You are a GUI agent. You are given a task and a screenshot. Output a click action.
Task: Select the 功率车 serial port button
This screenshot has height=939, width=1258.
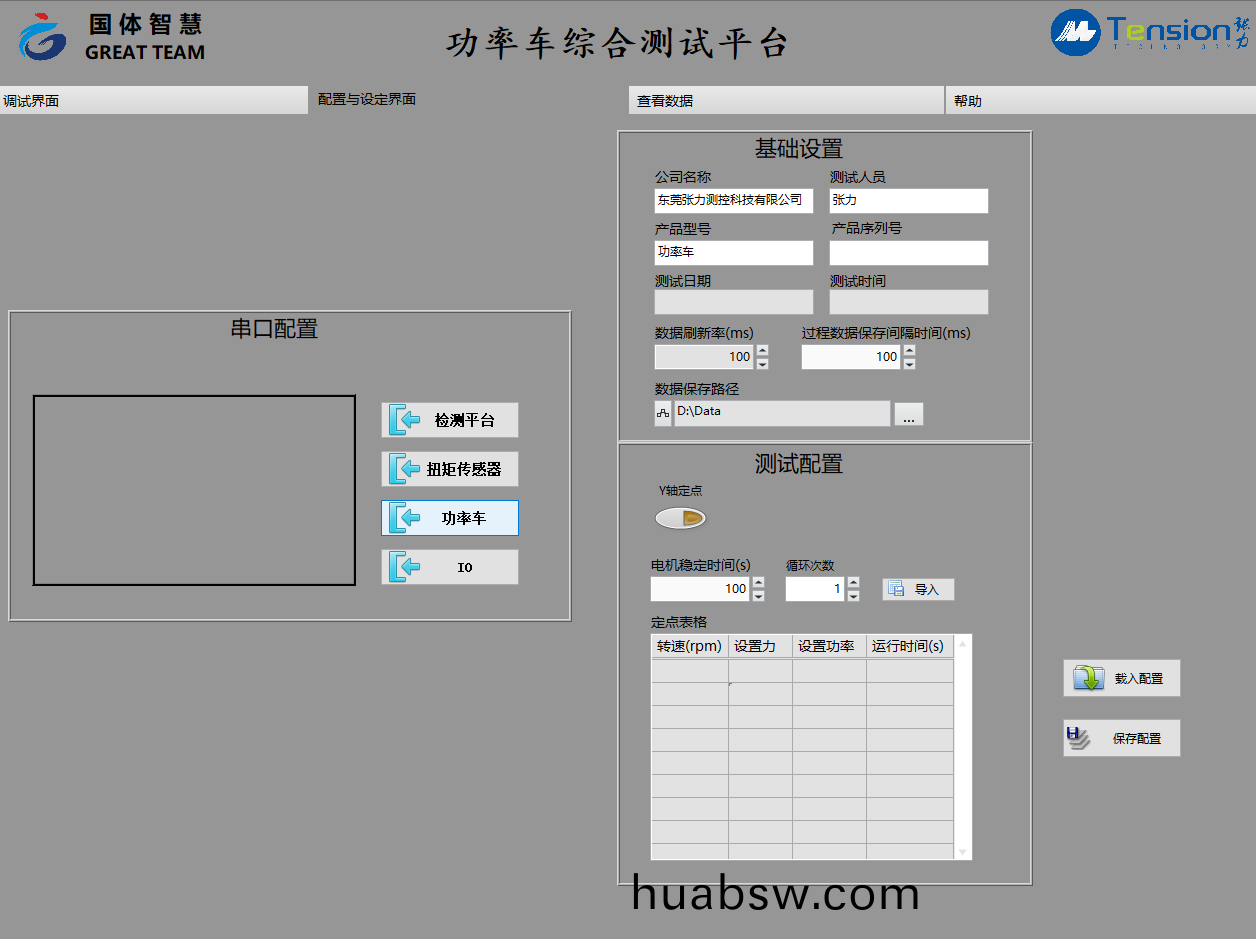pyautogui.click(x=449, y=518)
